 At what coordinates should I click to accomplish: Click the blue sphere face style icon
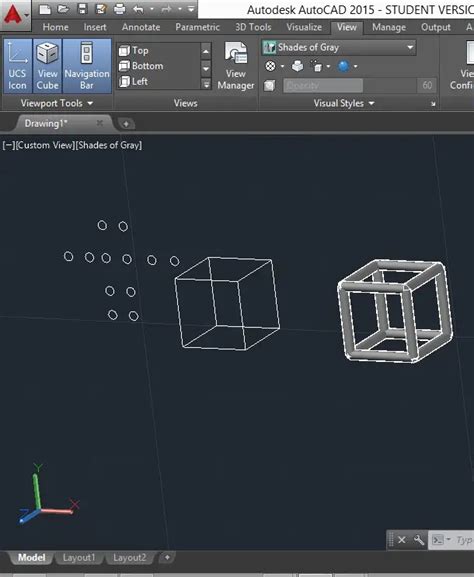[344, 67]
